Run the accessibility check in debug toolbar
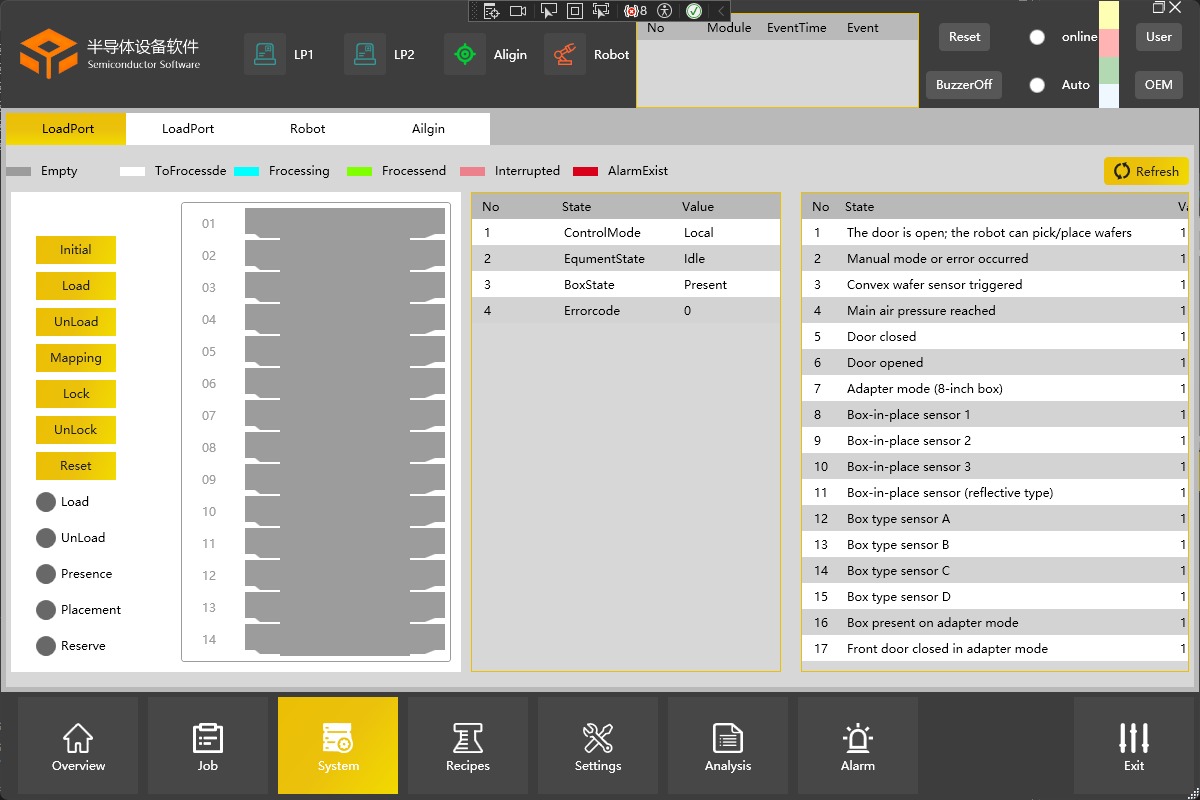The image size is (1200, 800). [664, 11]
